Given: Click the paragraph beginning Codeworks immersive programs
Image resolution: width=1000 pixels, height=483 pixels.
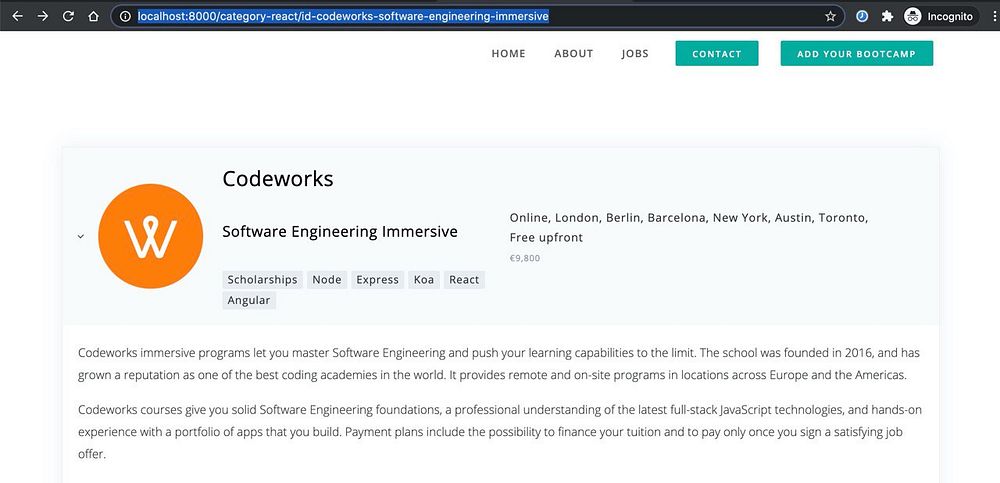Looking at the screenshot, I should pos(499,364).
